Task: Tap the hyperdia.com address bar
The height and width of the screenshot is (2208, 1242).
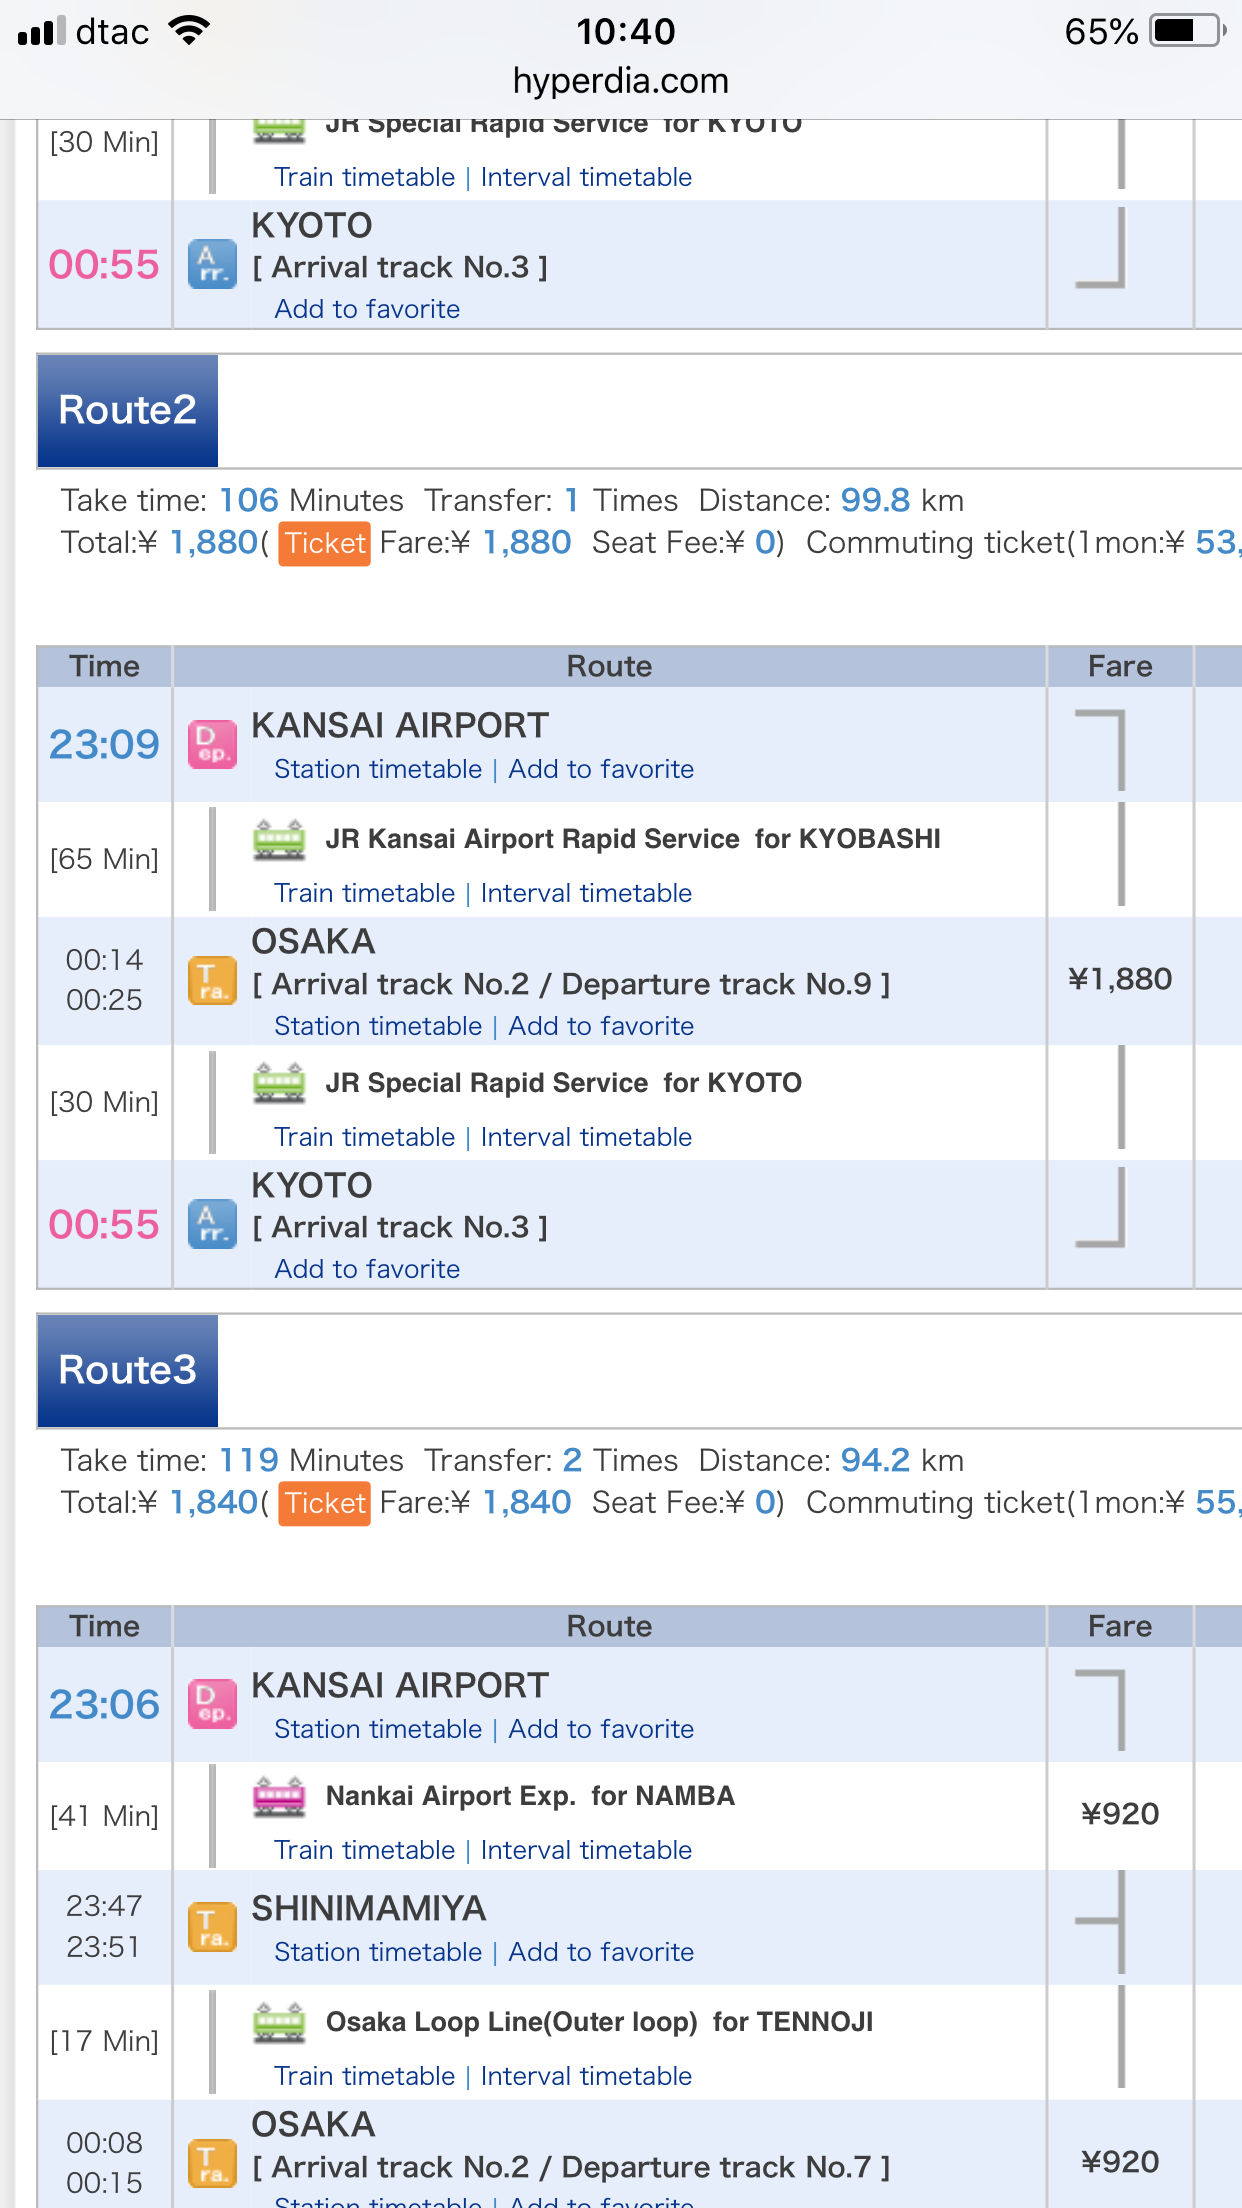Action: [620, 80]
